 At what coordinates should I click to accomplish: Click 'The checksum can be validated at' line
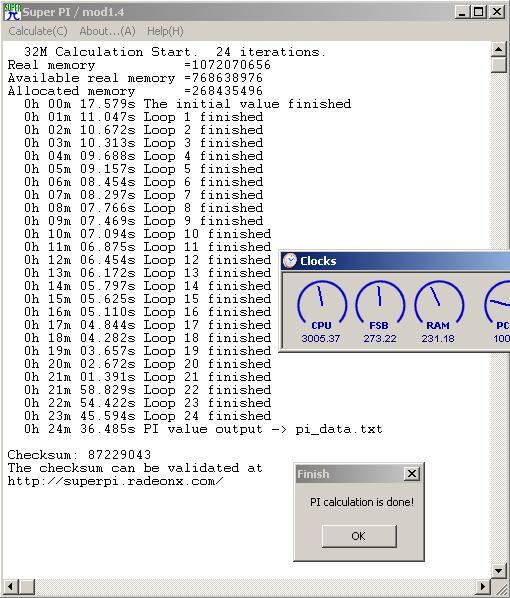click(135, 468)
